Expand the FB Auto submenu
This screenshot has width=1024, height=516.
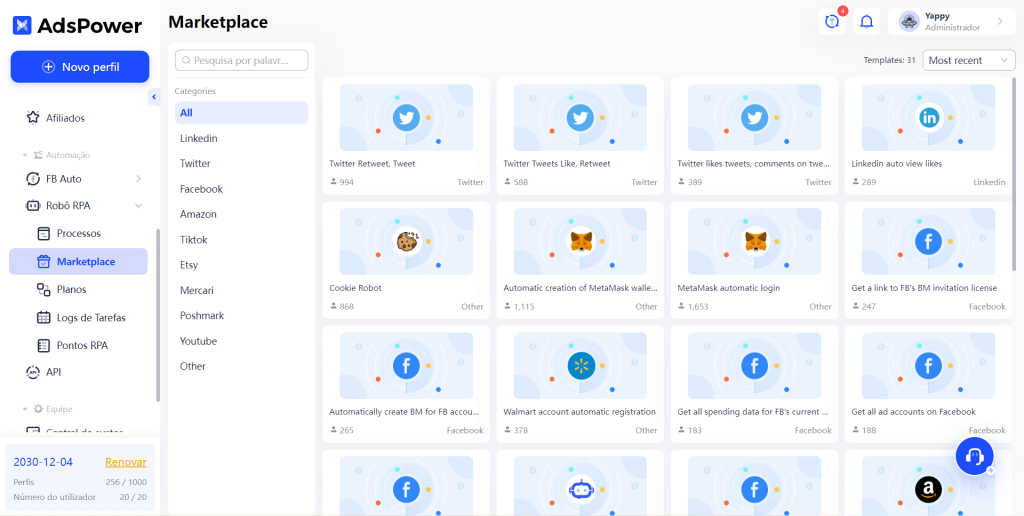(x=138, y=179)
